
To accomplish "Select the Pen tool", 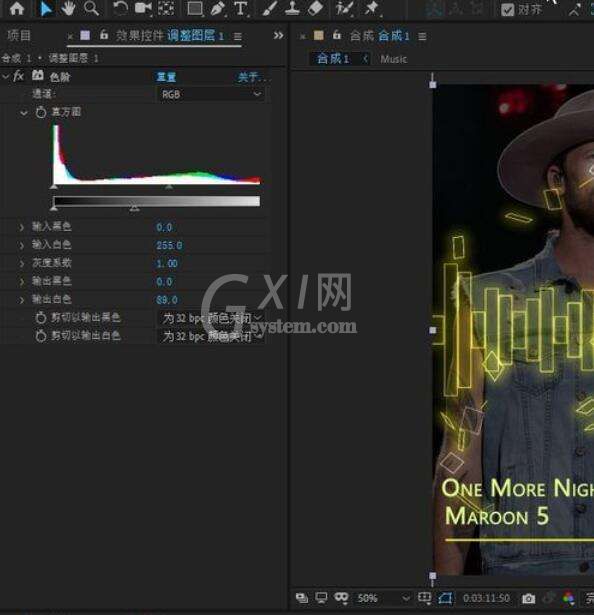I will click(218, 8).
